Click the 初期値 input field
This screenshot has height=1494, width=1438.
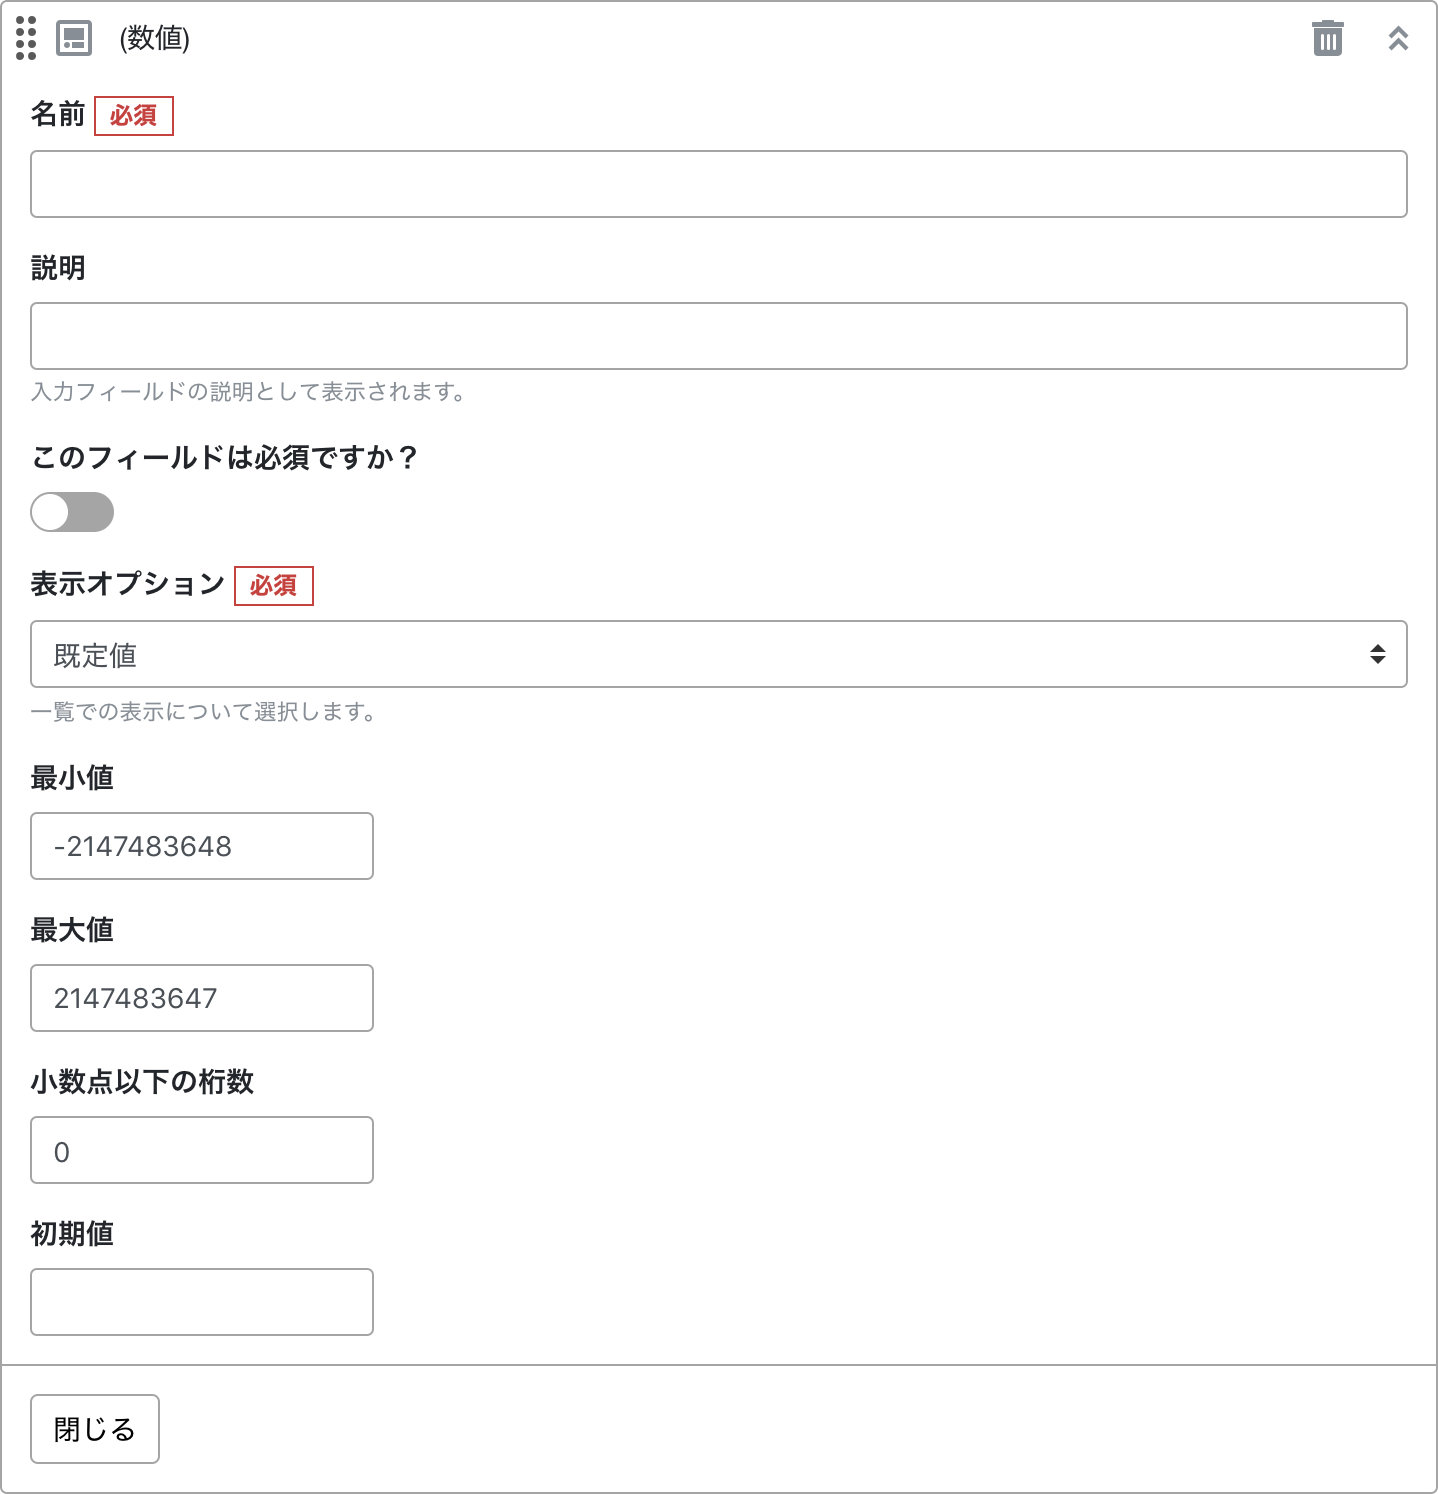tap(202, 1302)
